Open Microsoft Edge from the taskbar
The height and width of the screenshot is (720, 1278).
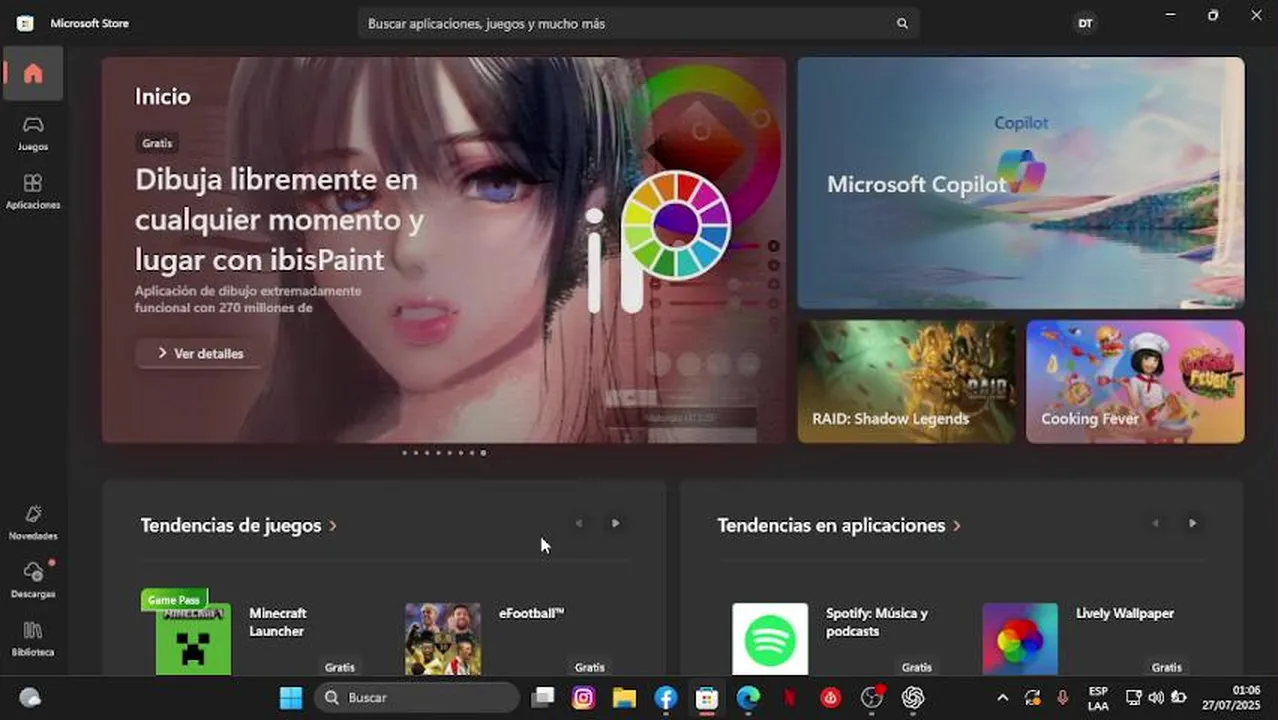(748, 697)
